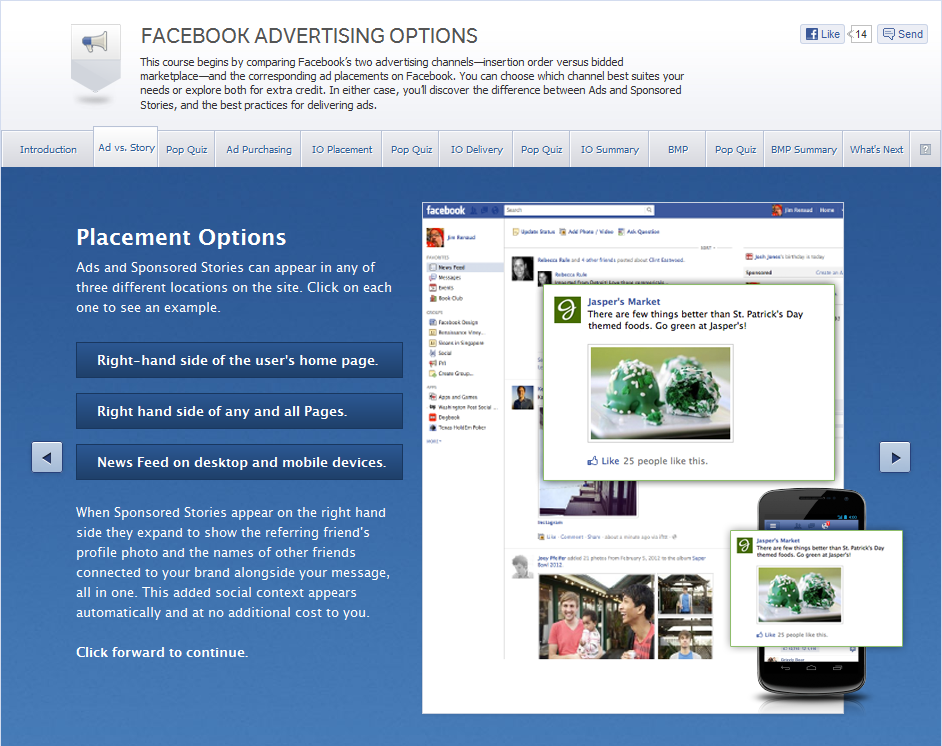Click the Jasper's Market logo in the large ad
Image resolution: width=942 pixels, height=746 pixels.
[x=567, y=310]
